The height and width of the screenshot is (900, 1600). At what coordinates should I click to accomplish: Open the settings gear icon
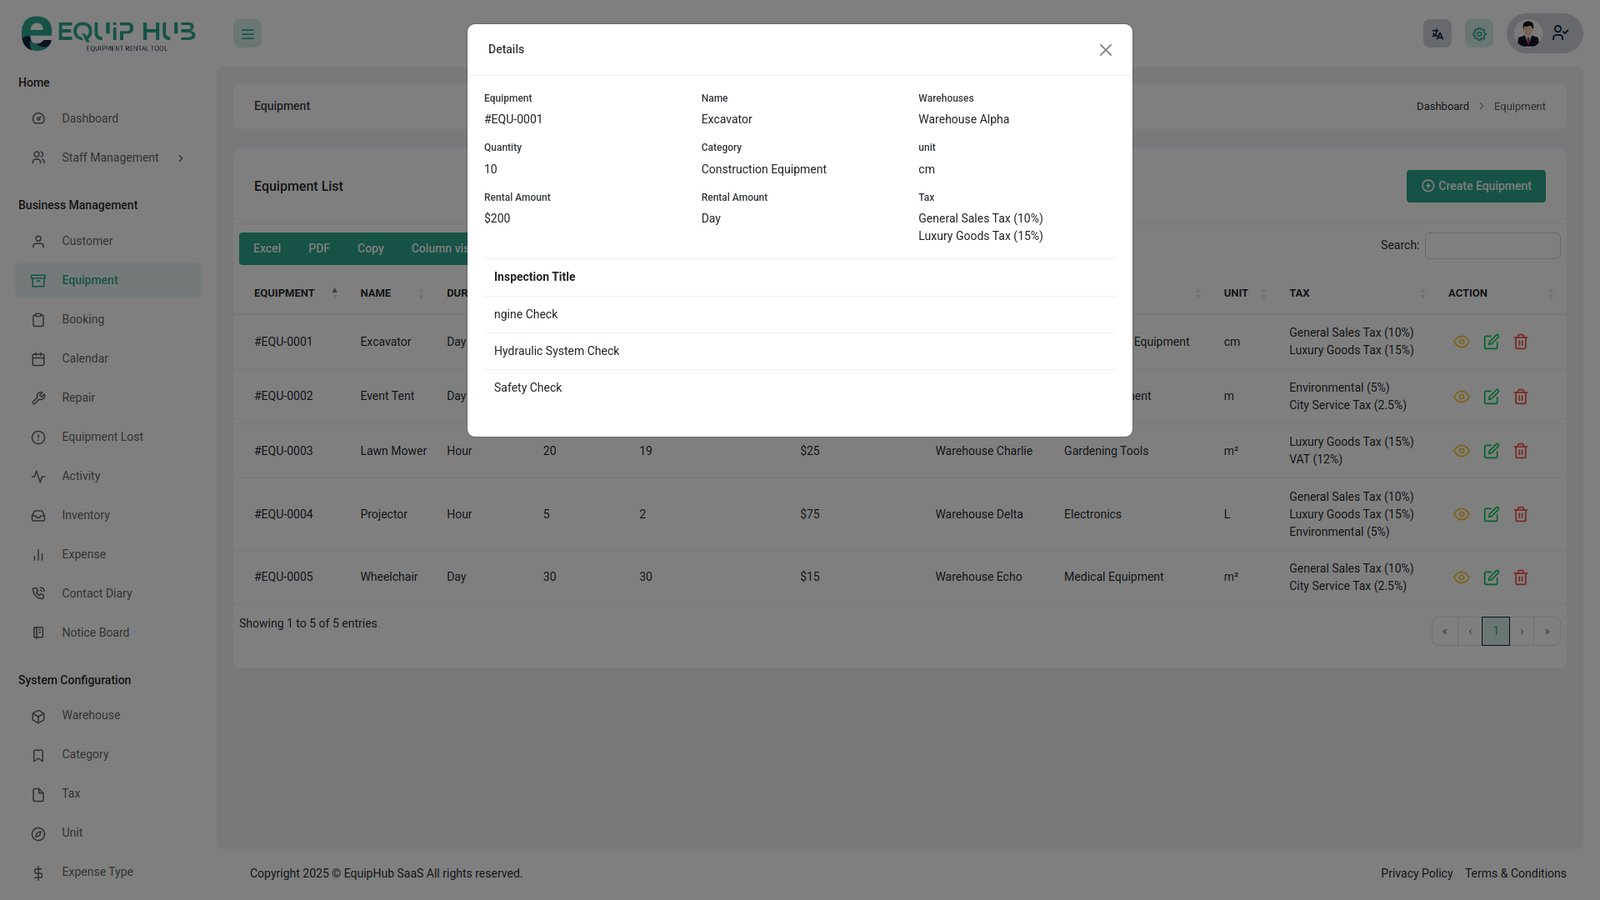point(1479,34)
